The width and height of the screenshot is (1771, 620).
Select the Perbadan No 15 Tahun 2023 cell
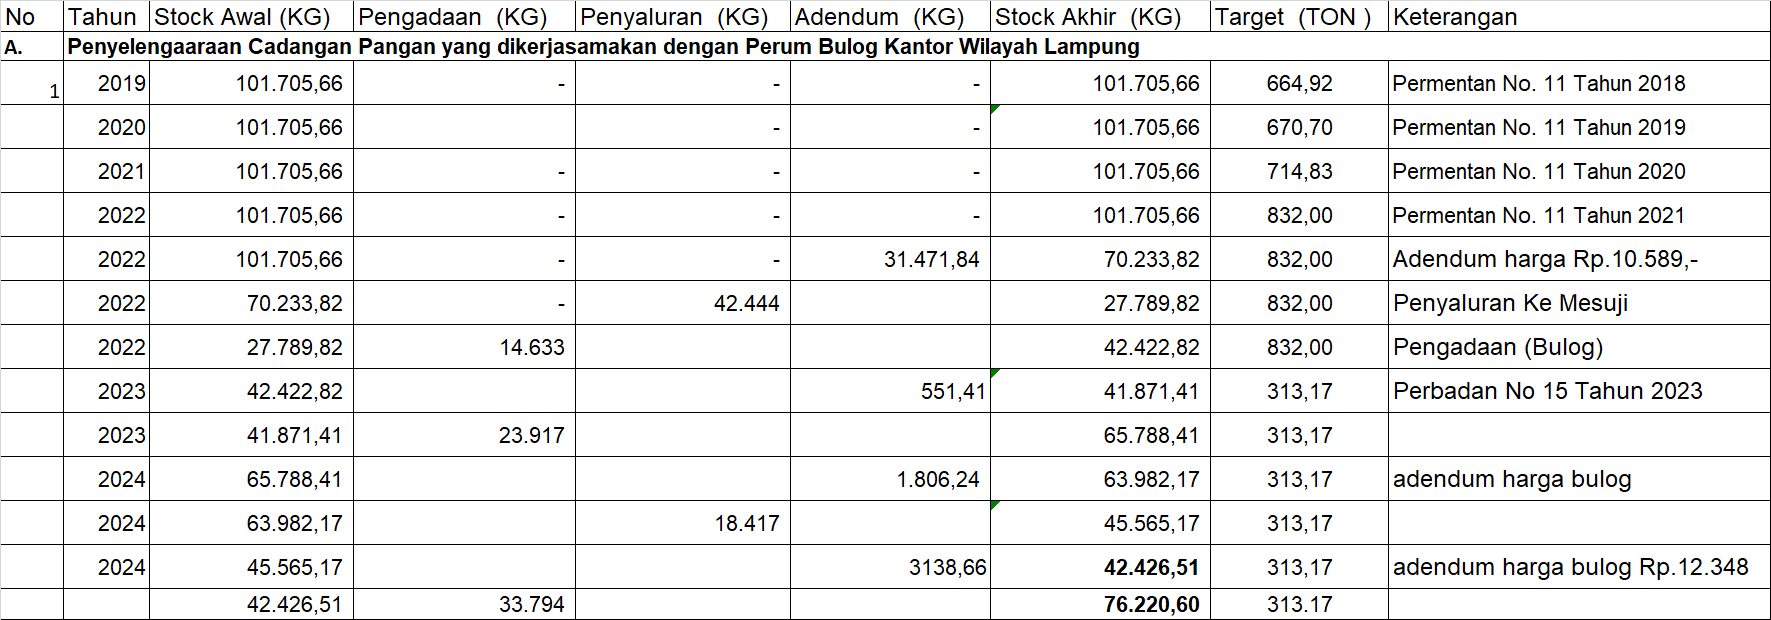(x=1547, y=392)
